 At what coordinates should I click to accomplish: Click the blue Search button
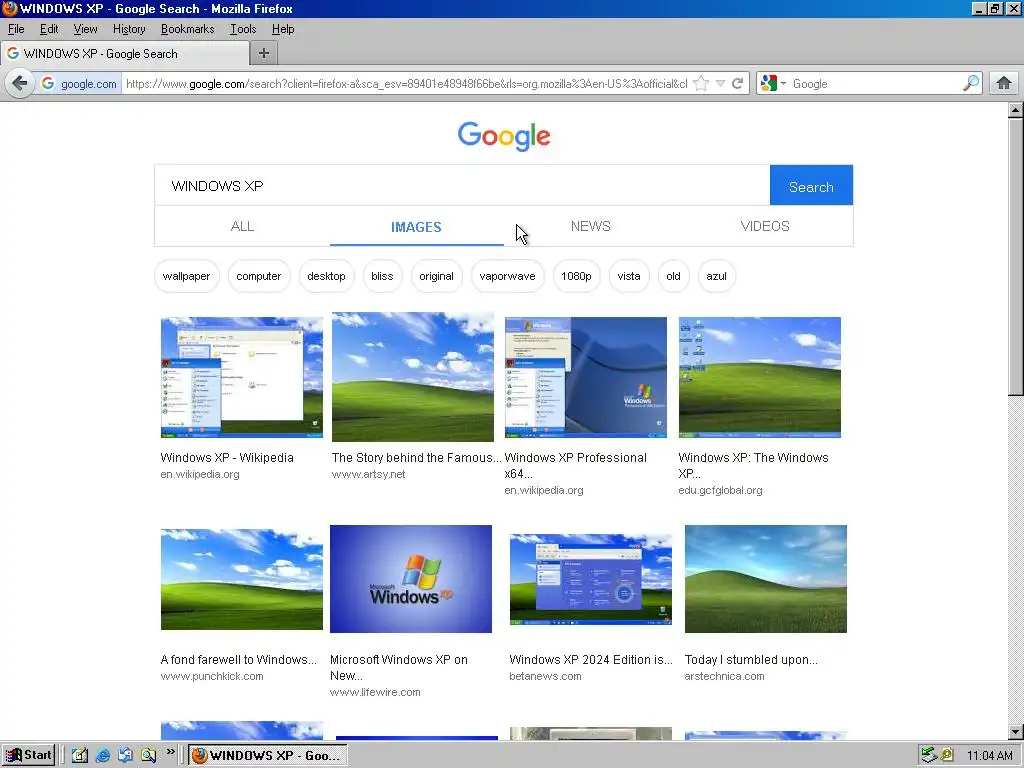pyautogui.click(x=811, y=187)
